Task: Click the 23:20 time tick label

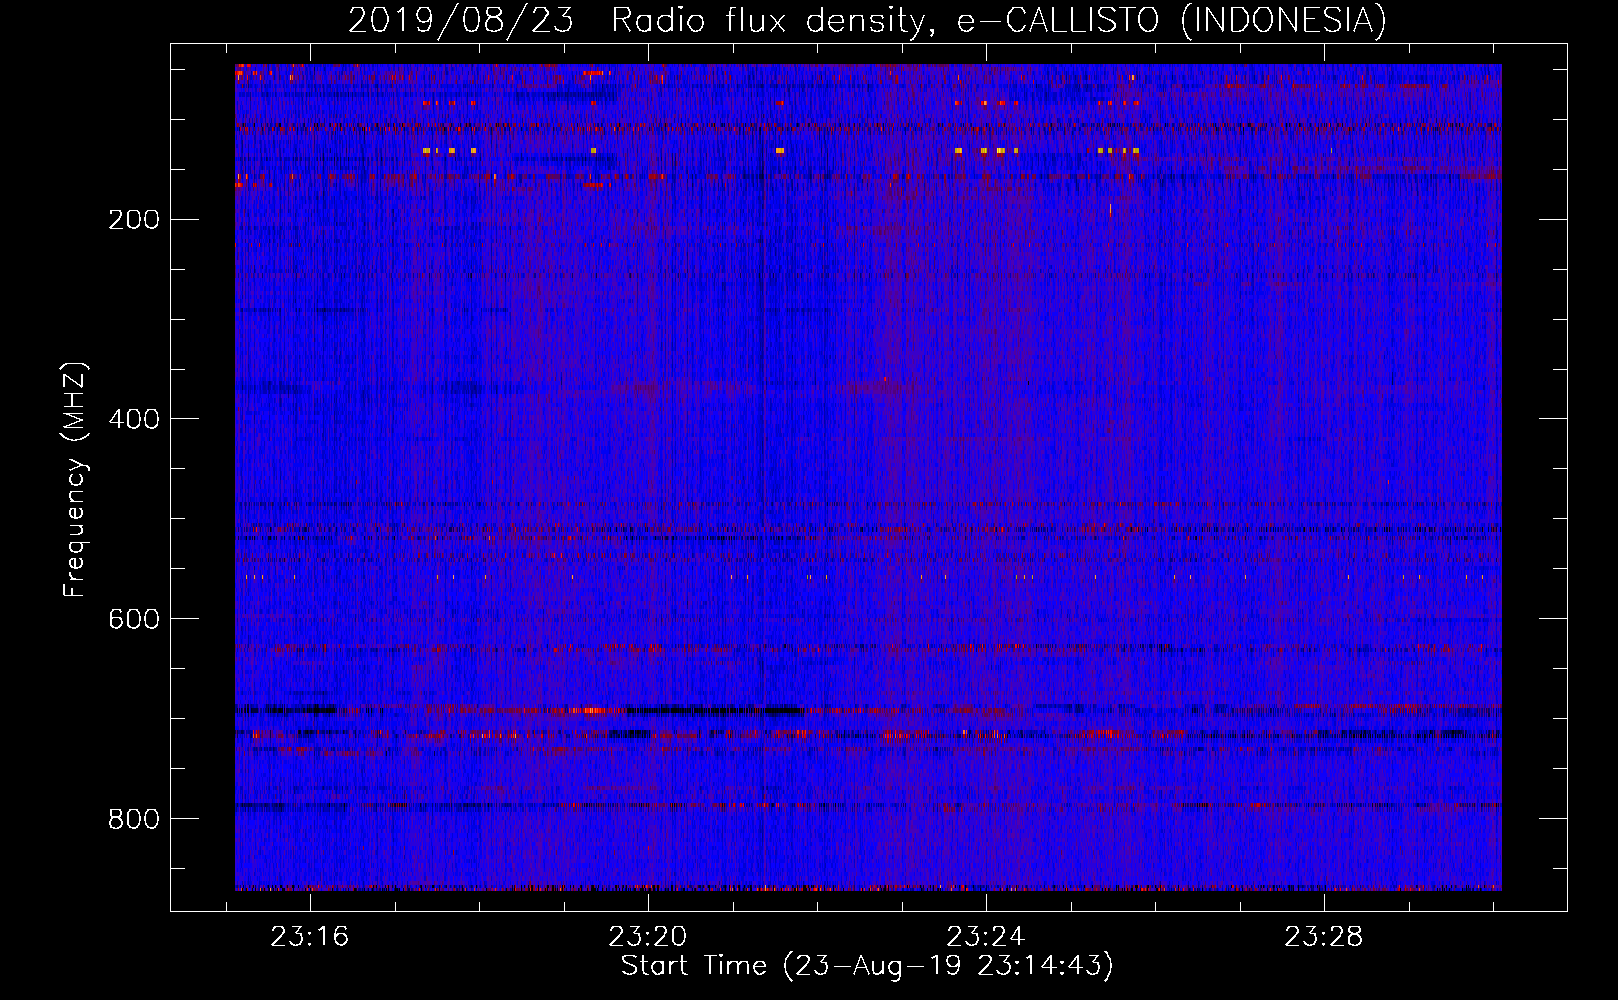Action: (x=648, y=937)
